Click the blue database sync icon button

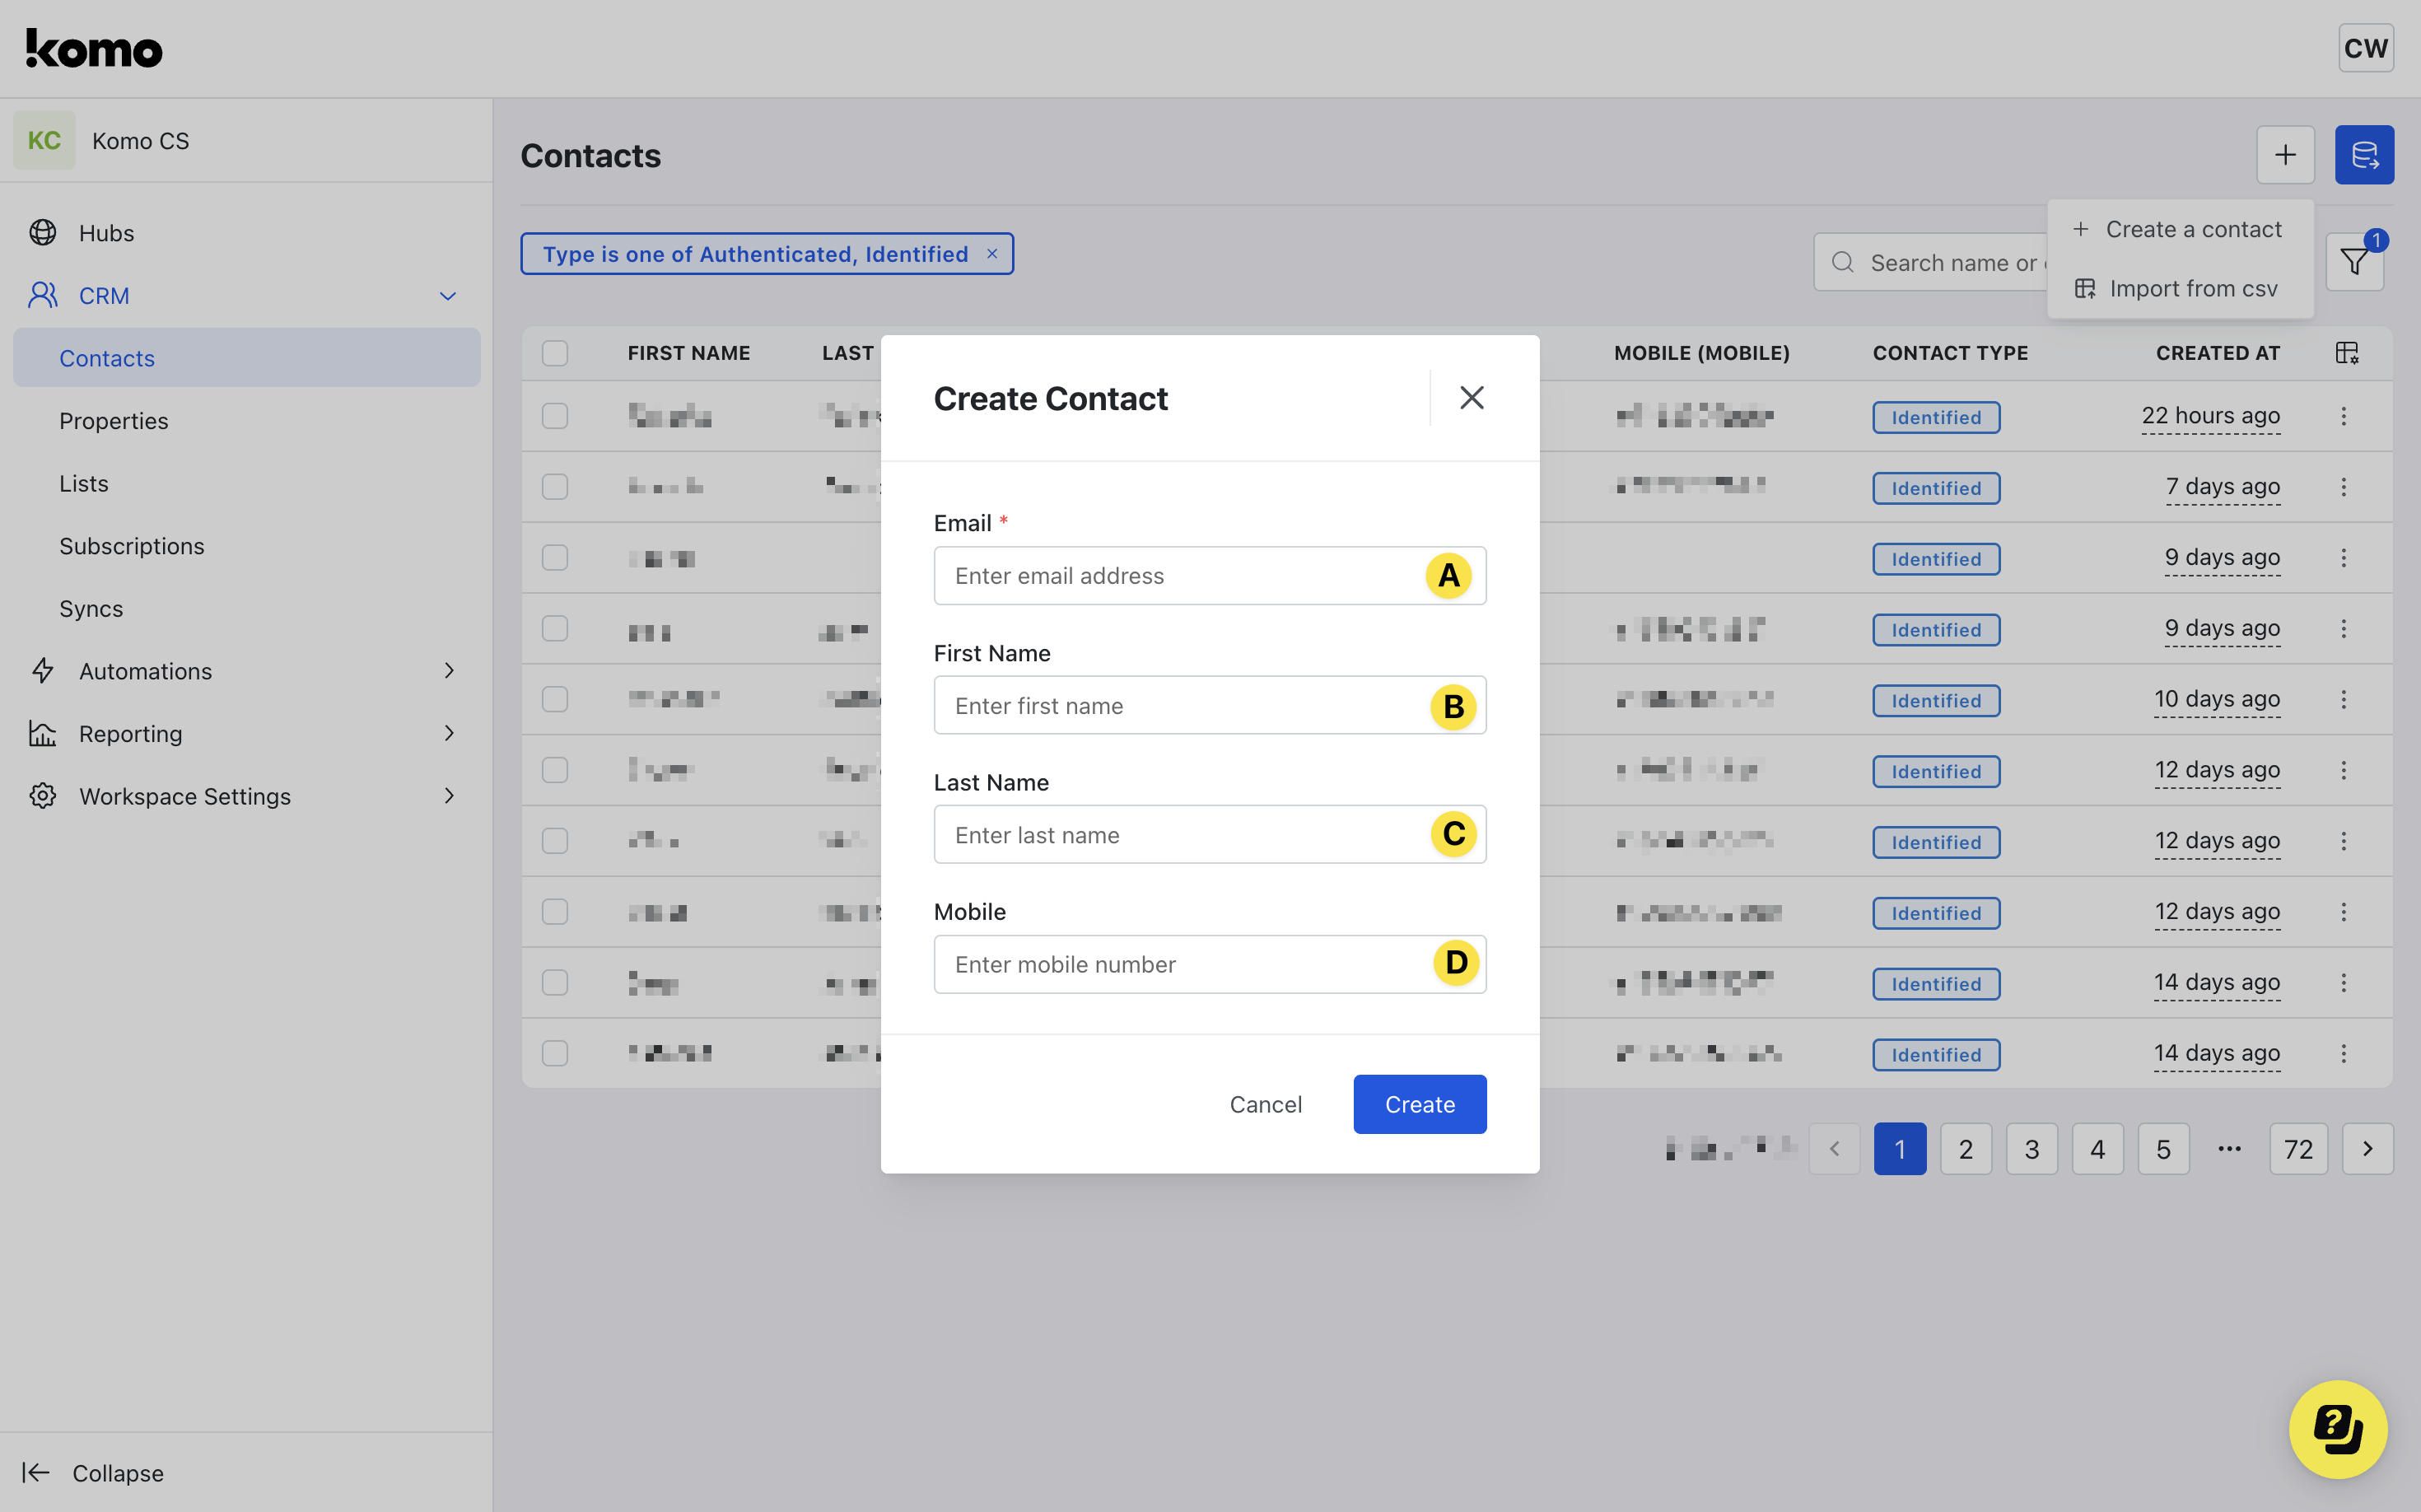pos(2363,155)
